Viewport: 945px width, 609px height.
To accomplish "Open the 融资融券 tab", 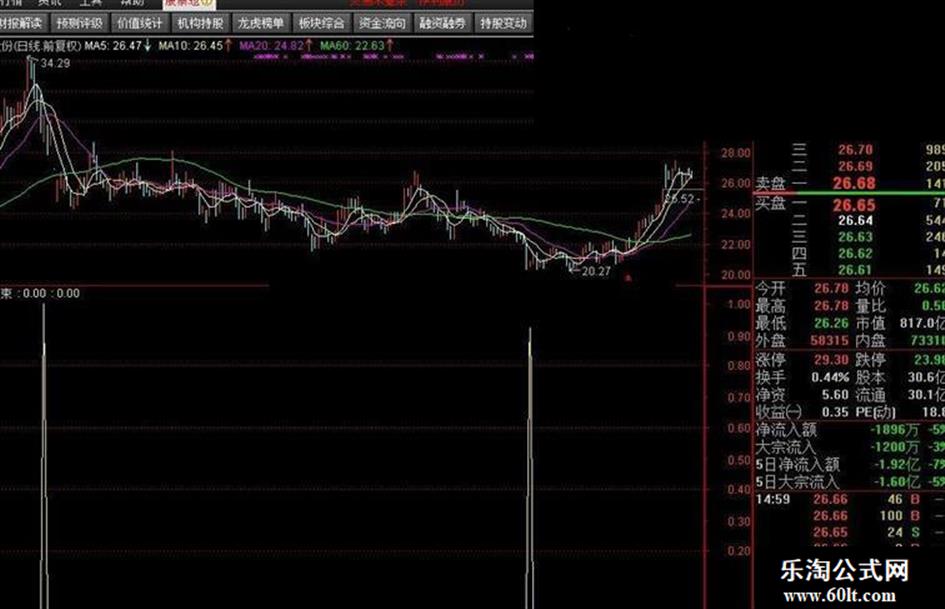I will coord(443,24).
